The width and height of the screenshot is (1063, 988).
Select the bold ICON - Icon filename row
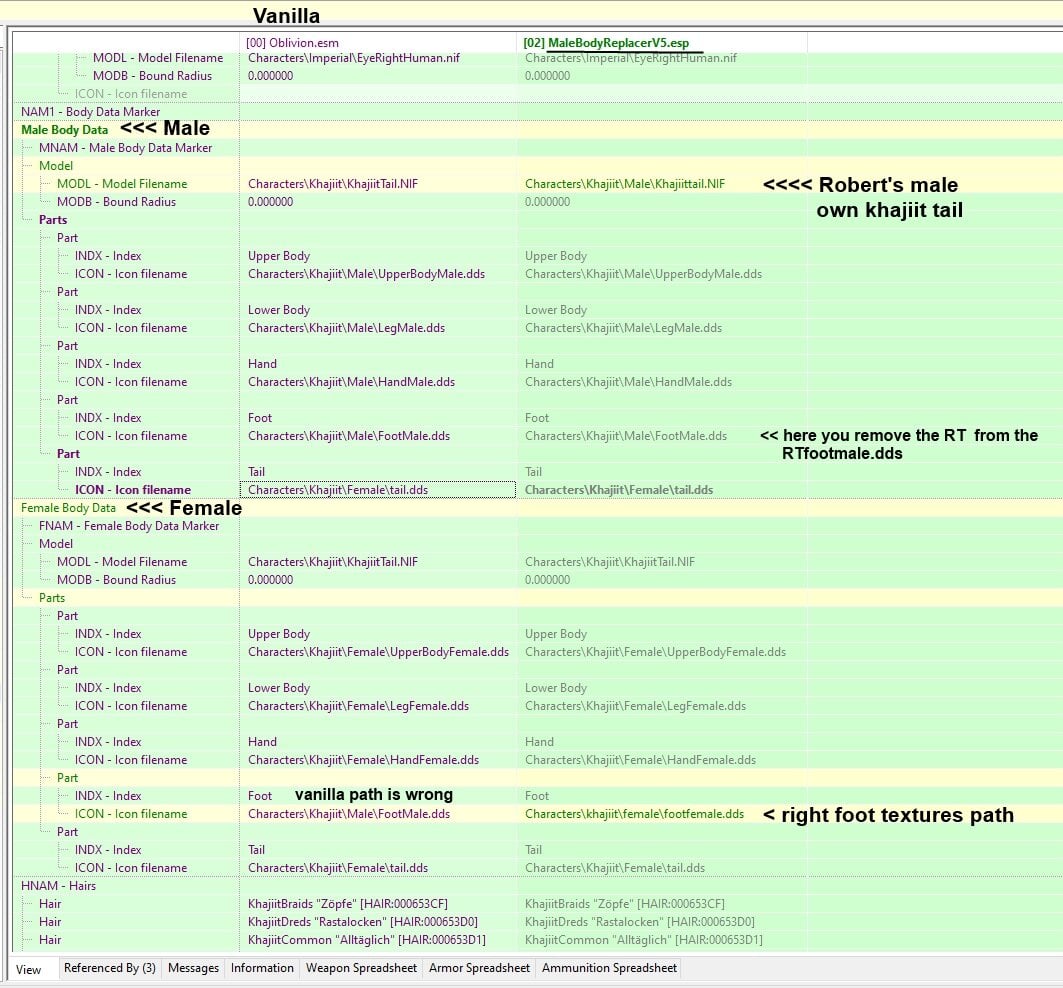pyautogui.click(x=133, y=490)
